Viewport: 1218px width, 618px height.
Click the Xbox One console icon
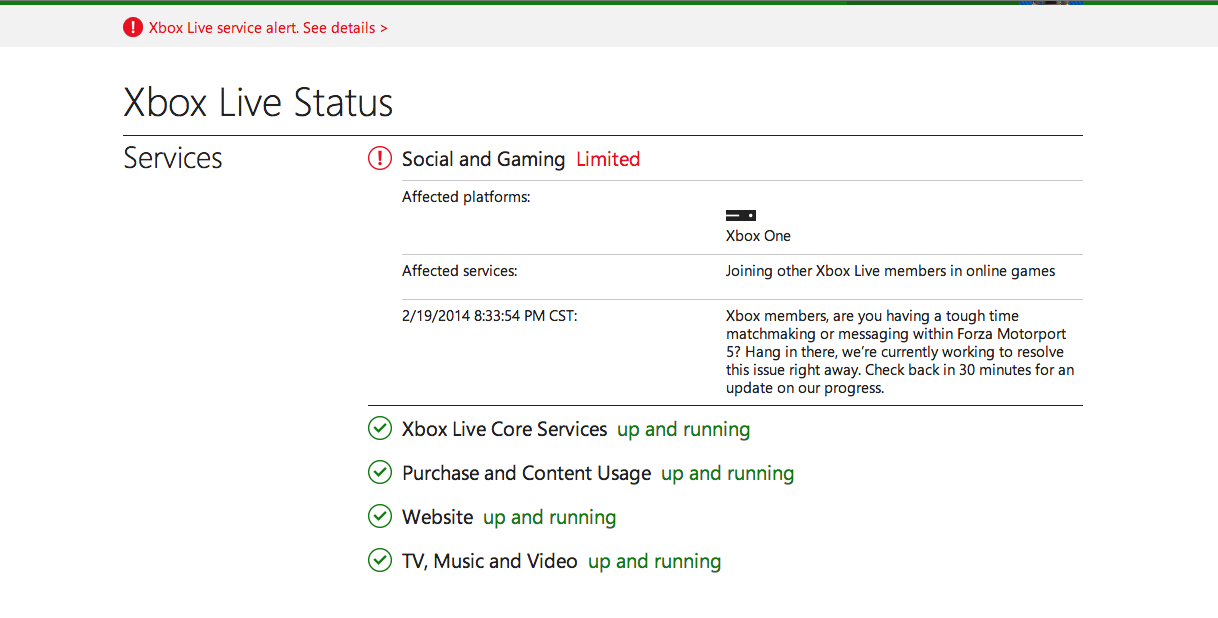(740, 215)
